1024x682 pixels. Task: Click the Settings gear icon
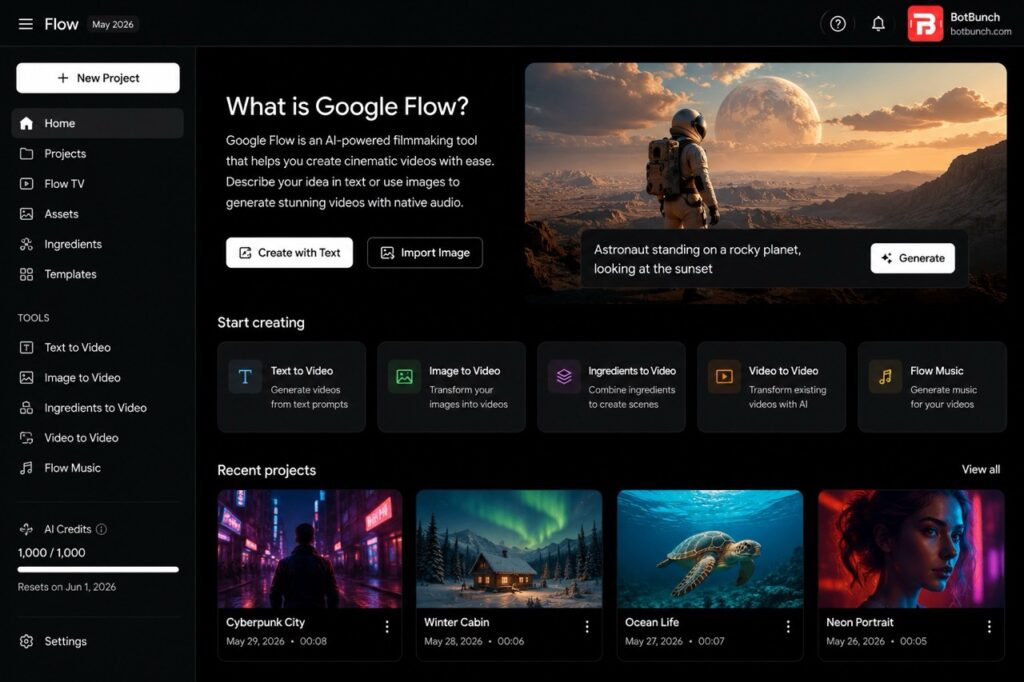click(x=26, y=641)
